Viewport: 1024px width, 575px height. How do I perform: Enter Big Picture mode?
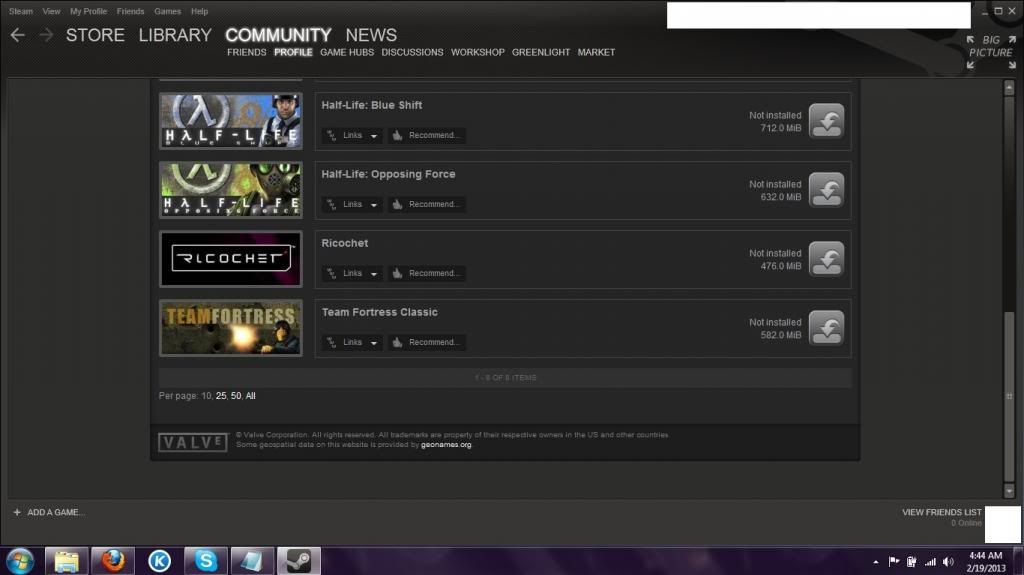pos(991,52)
